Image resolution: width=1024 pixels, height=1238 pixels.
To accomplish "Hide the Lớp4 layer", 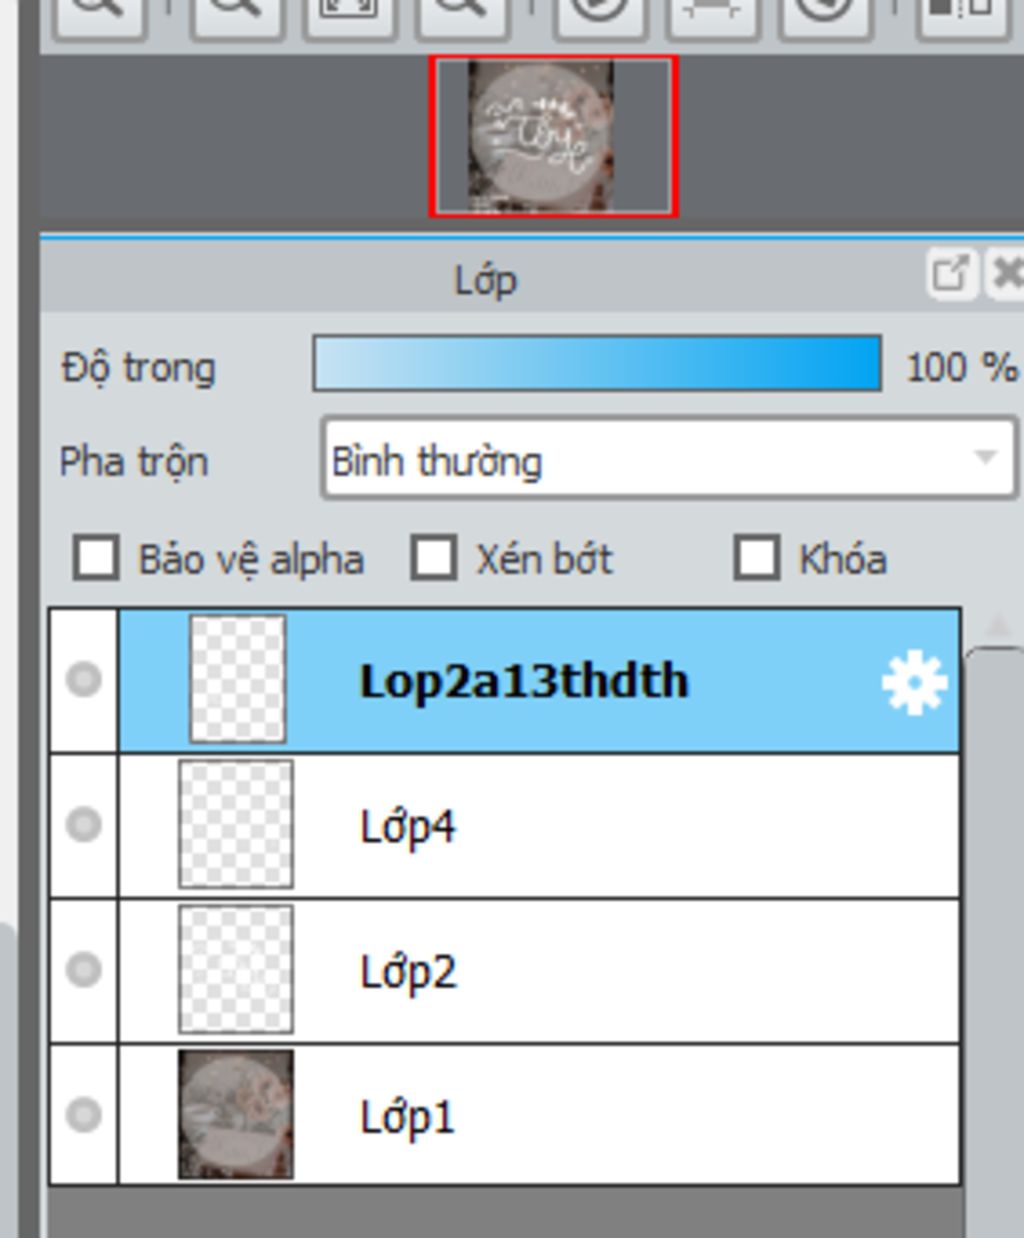I will (x=83, y=825).
